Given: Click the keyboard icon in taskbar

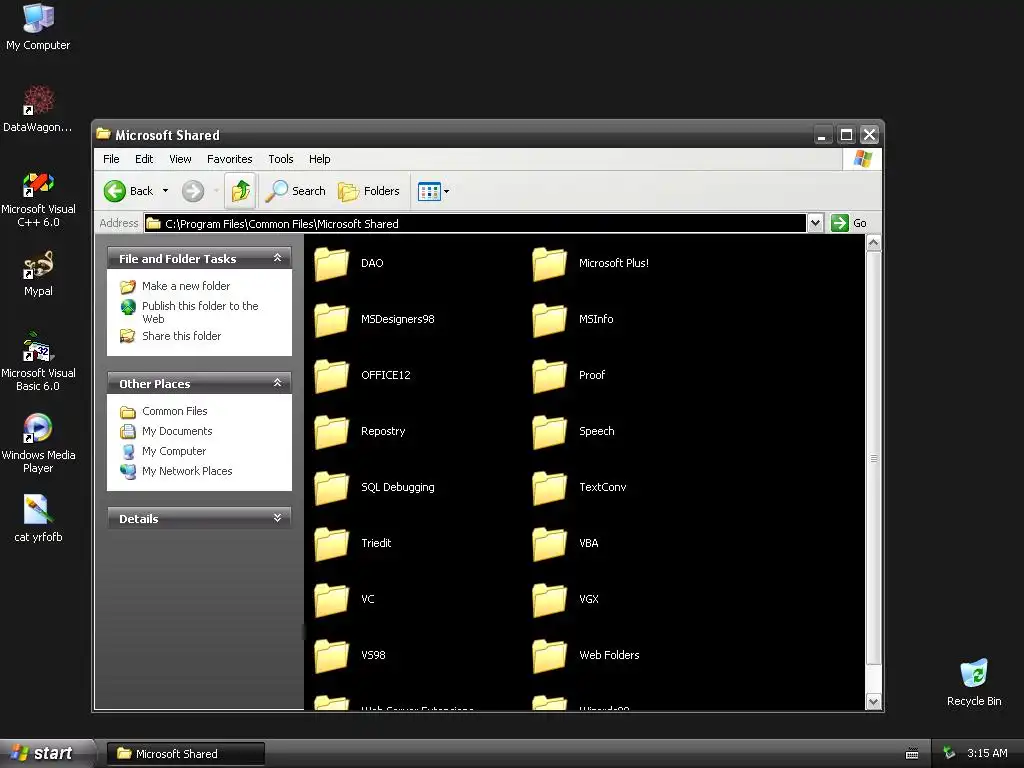Looking at the screenshot, I should pyautogui.click(x=912, y=754).
